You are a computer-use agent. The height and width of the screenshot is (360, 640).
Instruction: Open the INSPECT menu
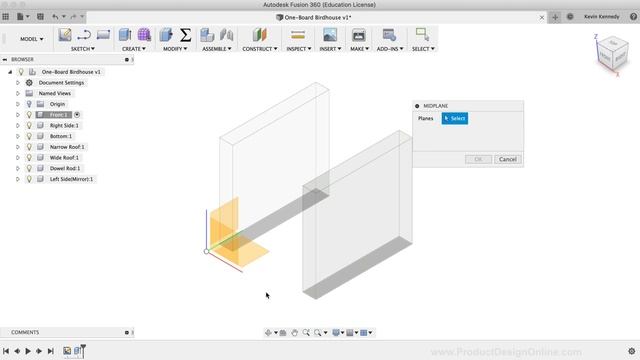(x=299, y=49)
